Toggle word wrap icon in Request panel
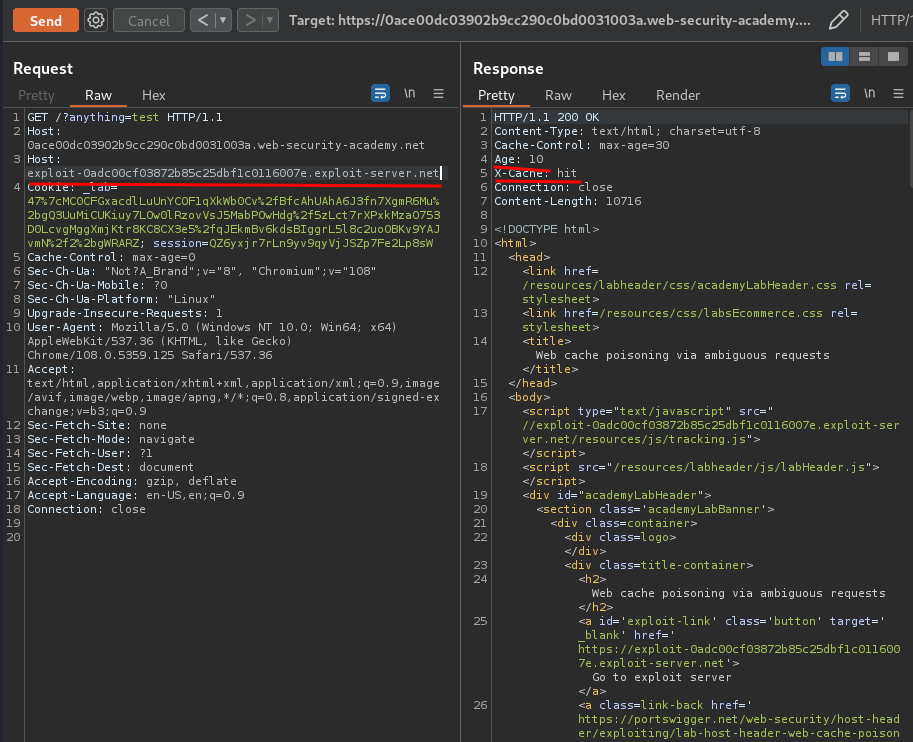The height and width of the screenshot is (742, 913). [380, 93]
